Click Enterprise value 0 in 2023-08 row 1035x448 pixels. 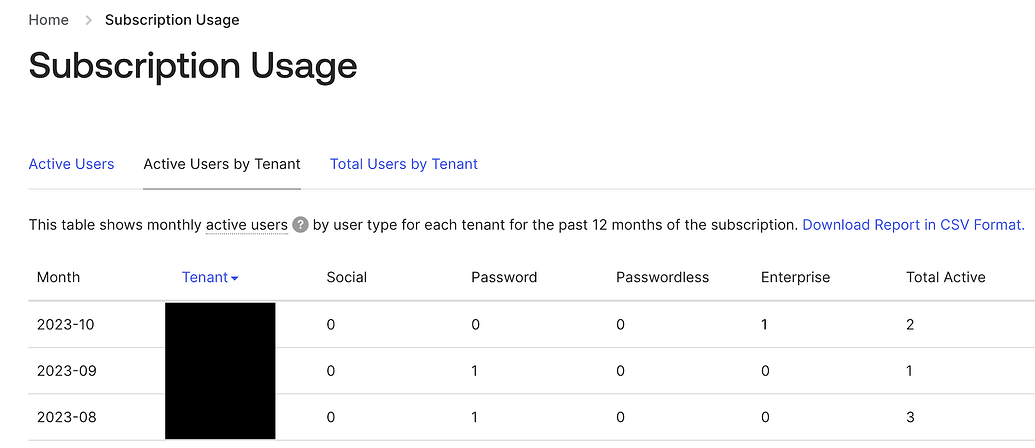765,417
